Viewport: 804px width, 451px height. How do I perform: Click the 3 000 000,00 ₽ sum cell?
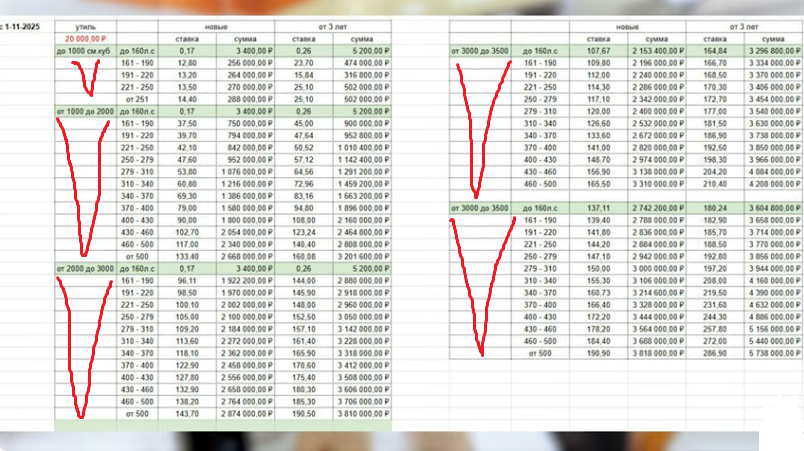click(657, 269)
